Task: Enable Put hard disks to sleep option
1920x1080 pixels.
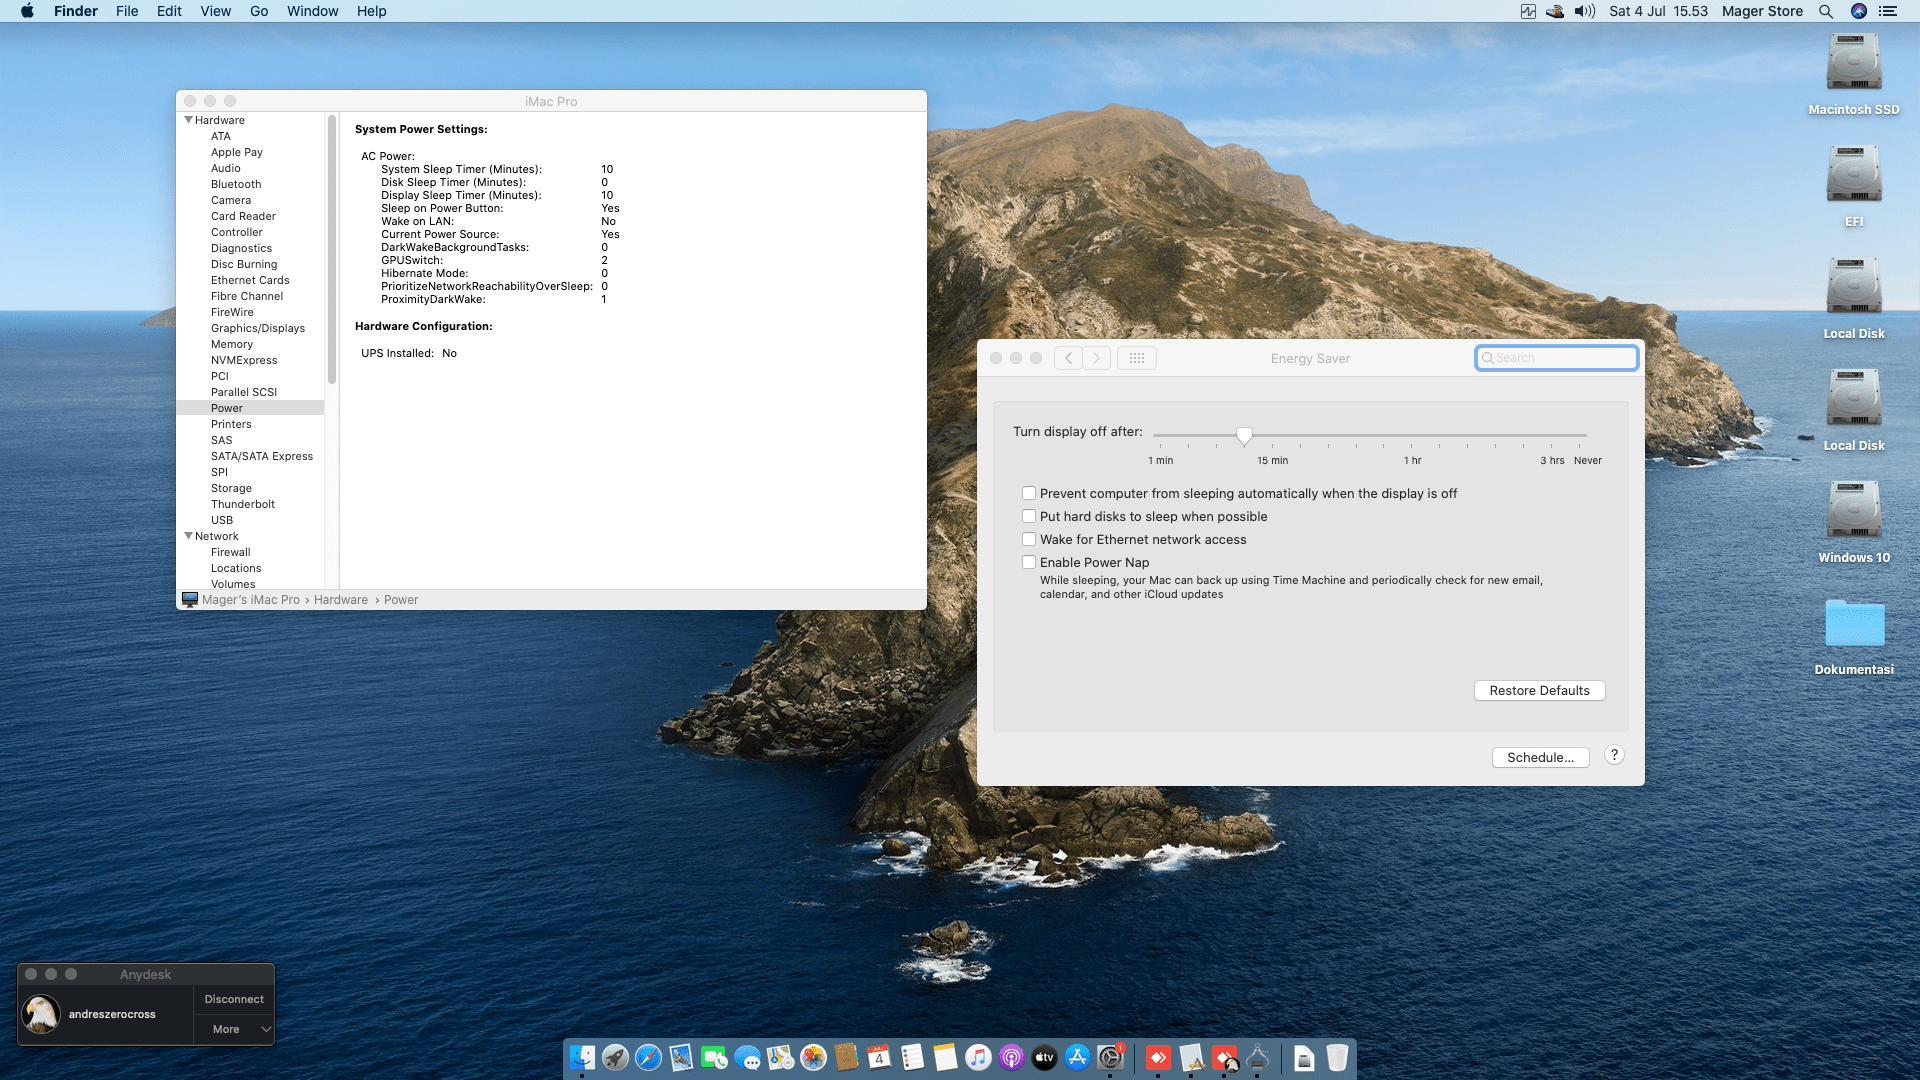Action: click(x=1028, y=516)
